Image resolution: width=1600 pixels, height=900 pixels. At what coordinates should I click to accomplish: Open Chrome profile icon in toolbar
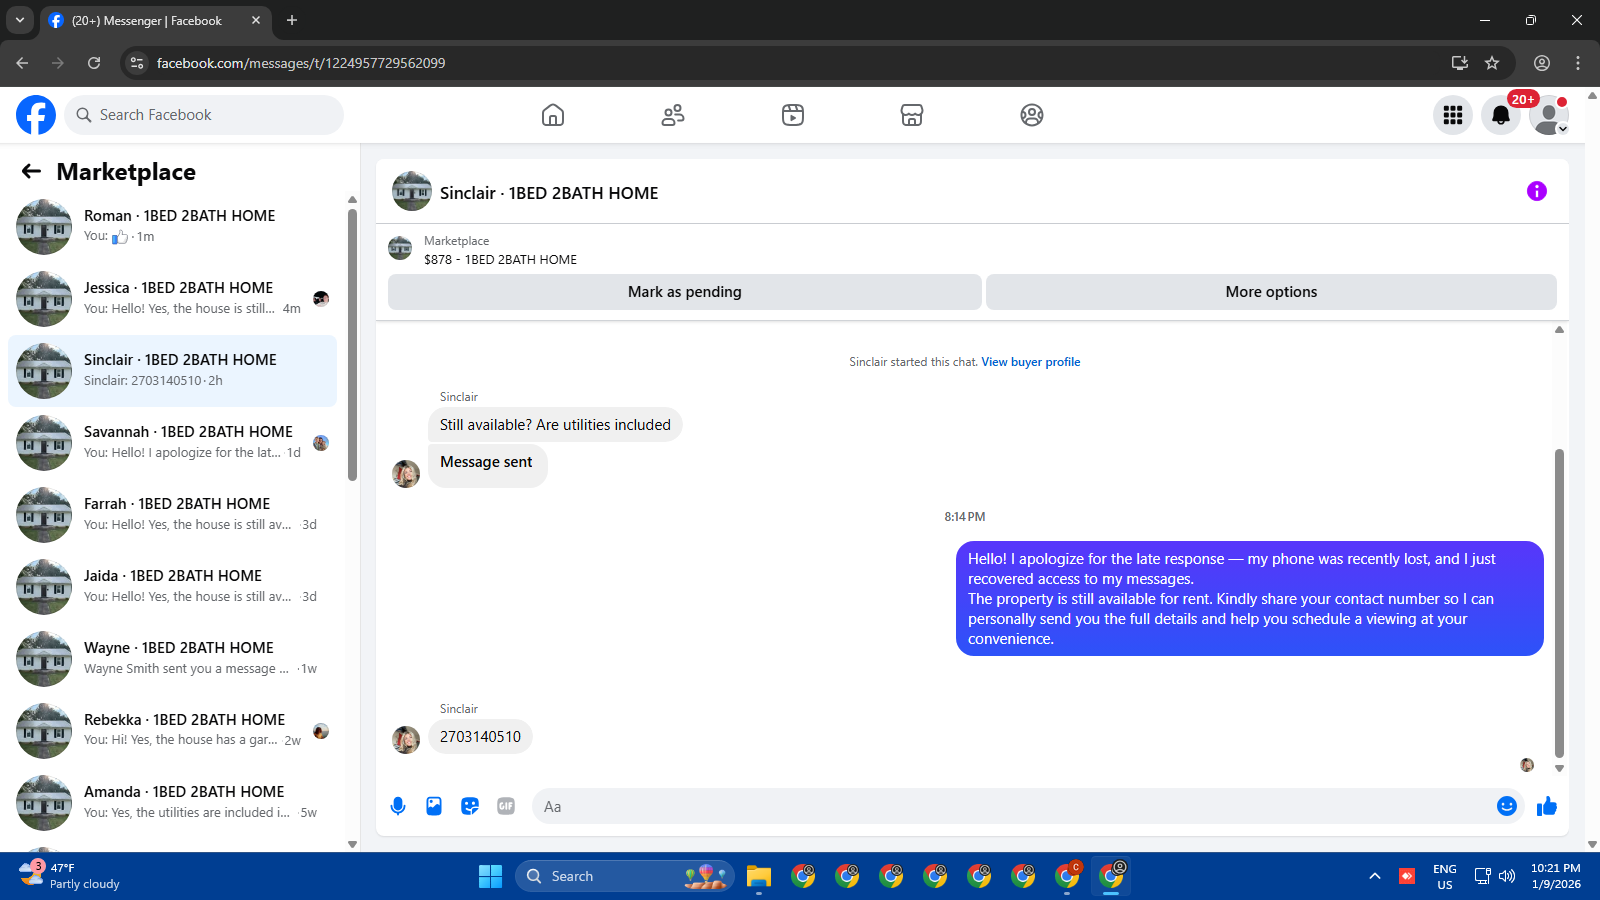1542,63
